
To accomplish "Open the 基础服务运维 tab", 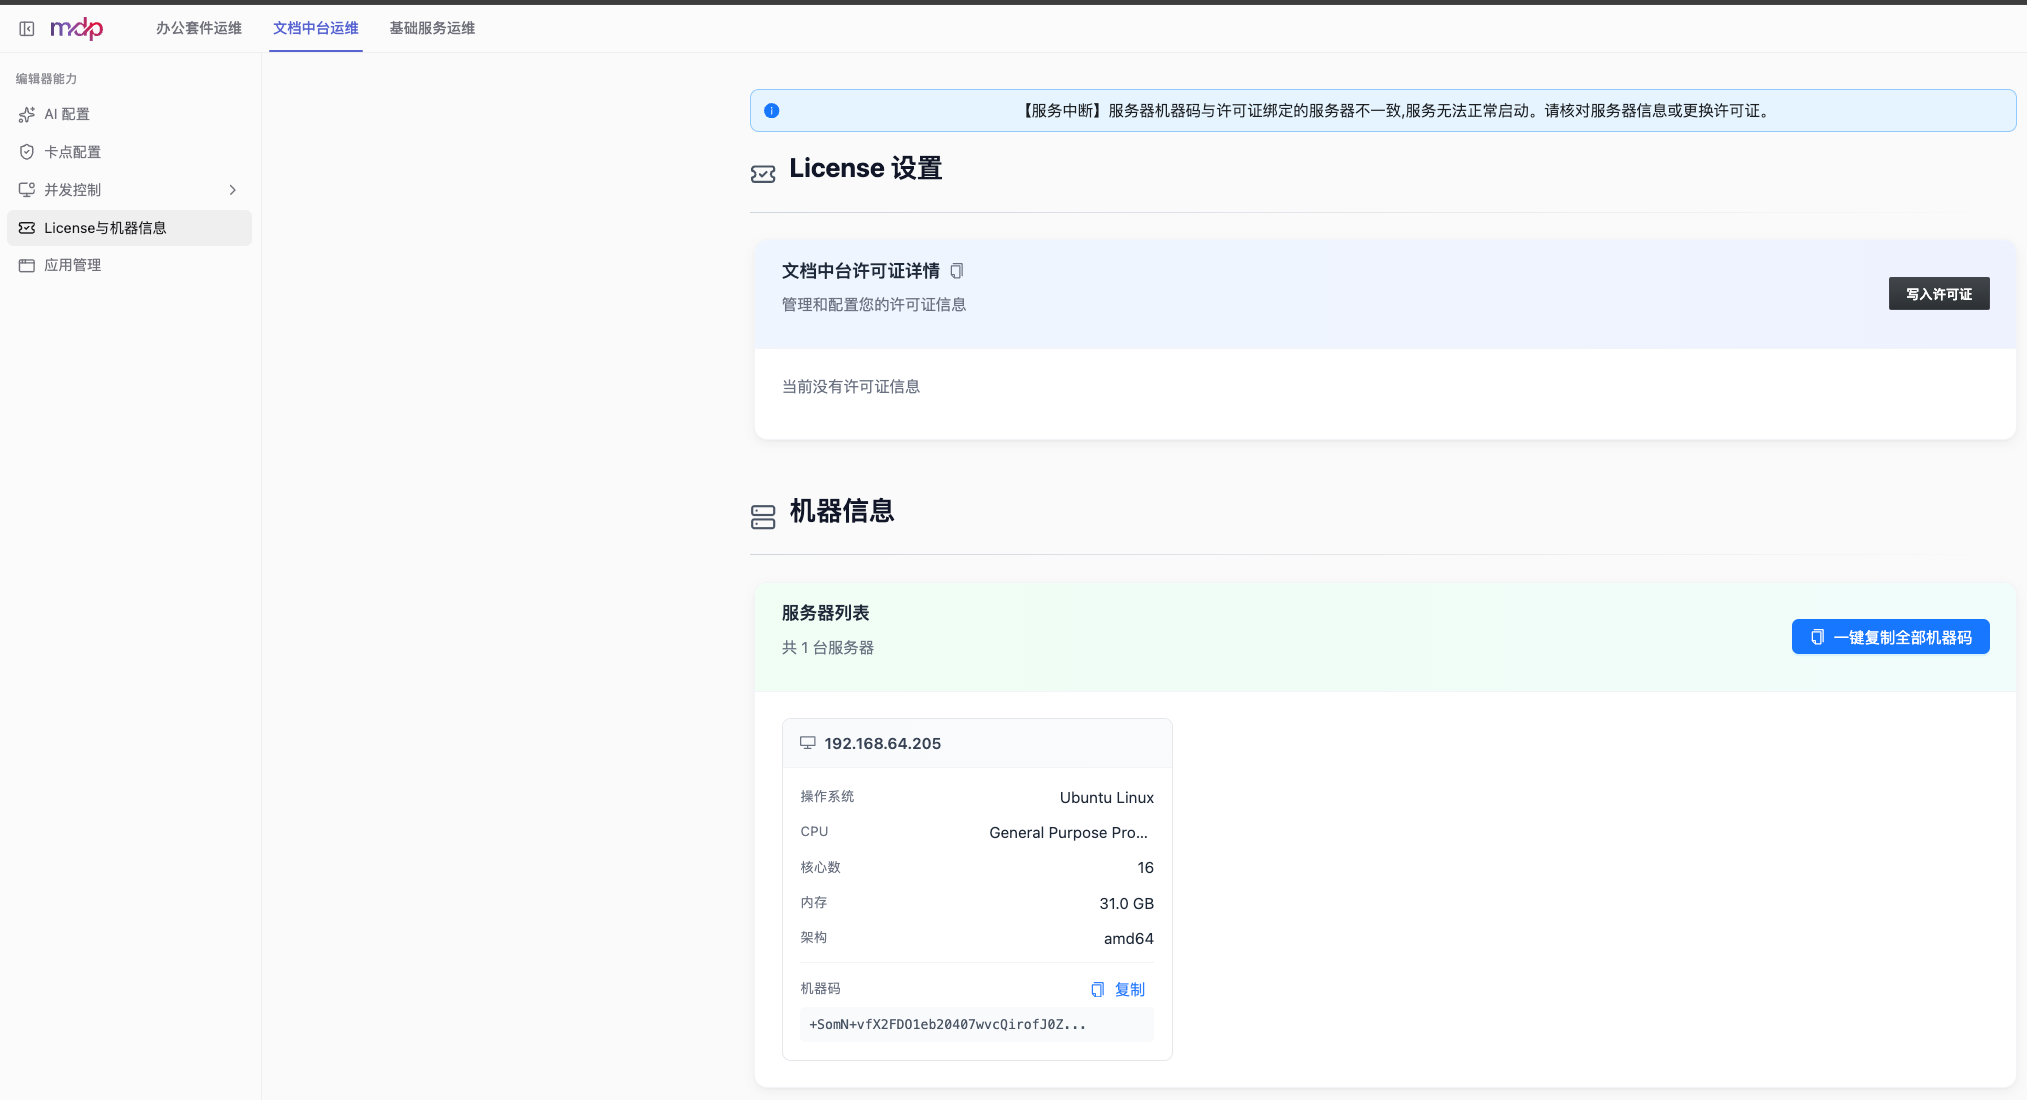I will tap(432, 28).
